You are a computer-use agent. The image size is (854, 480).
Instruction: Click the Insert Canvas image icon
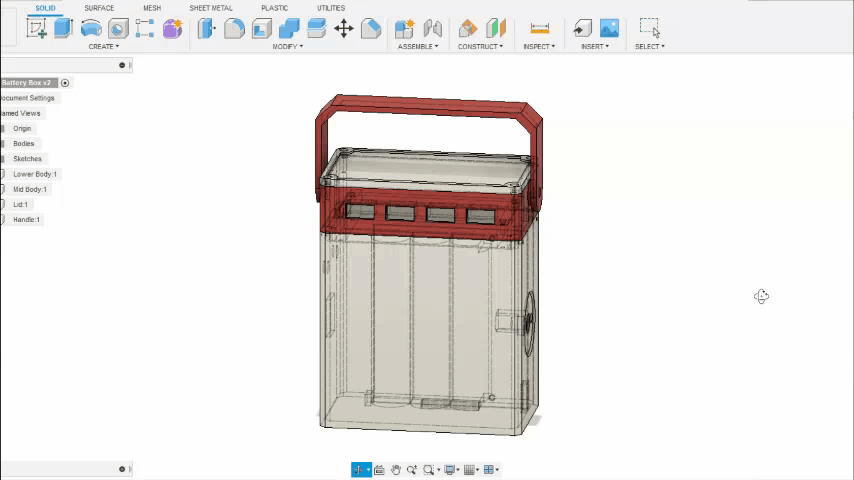point(609,28)
